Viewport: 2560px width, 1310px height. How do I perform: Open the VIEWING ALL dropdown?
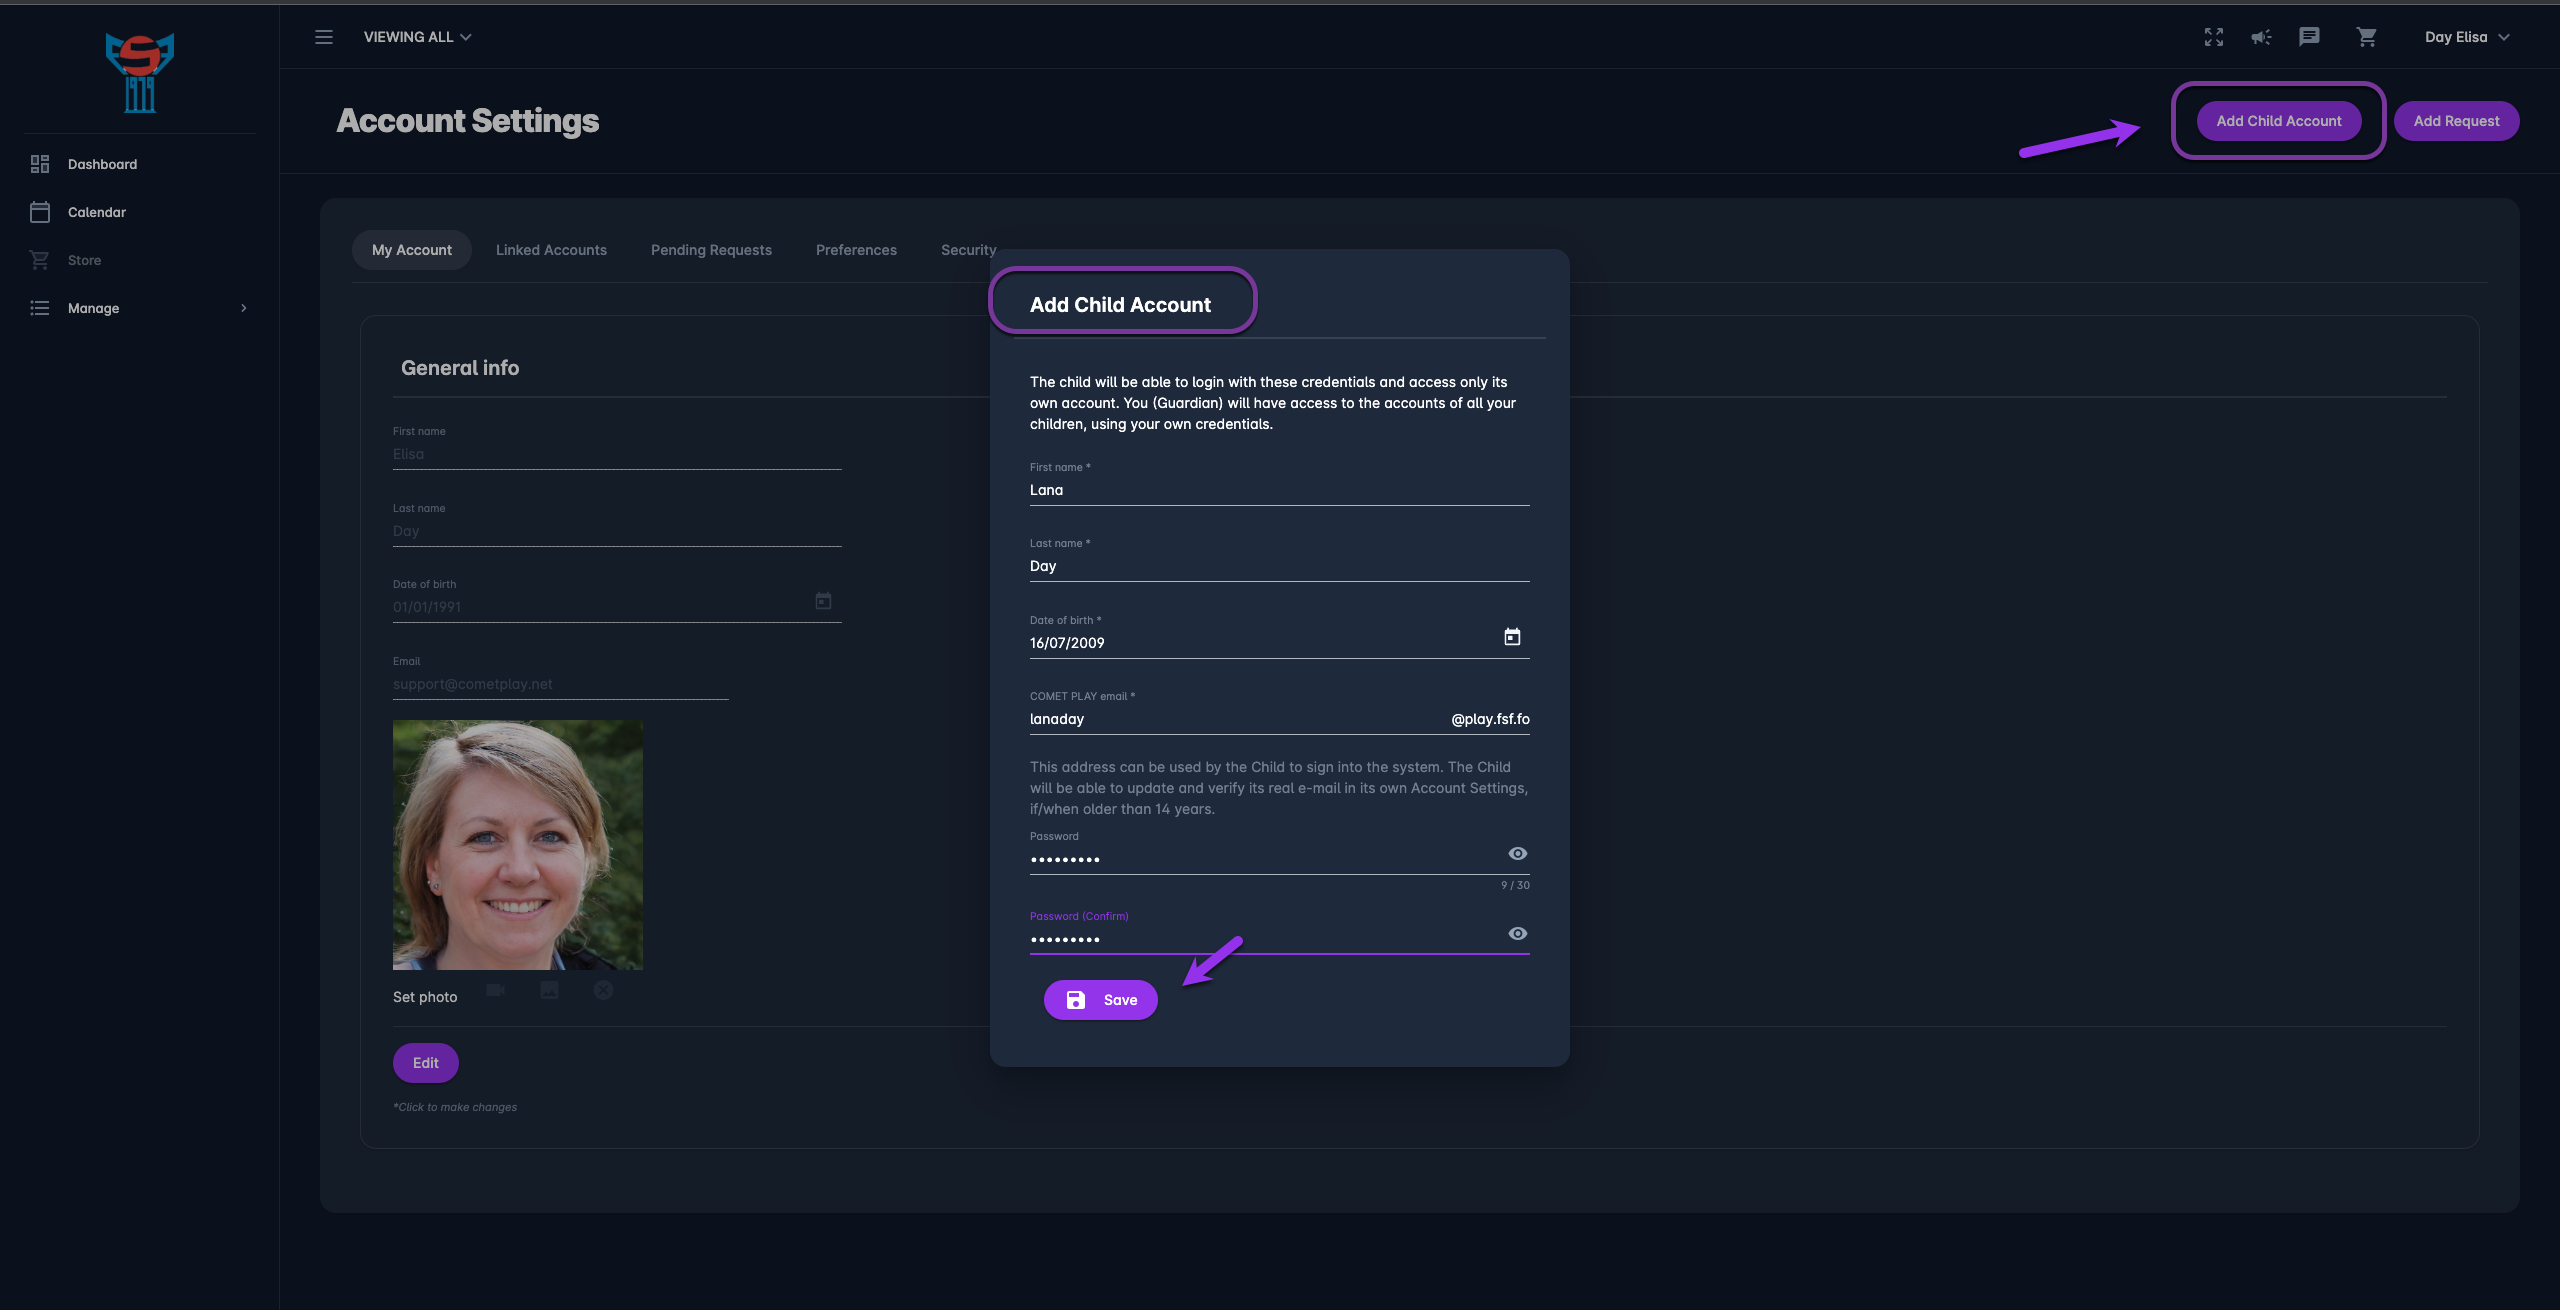point(417,37)
